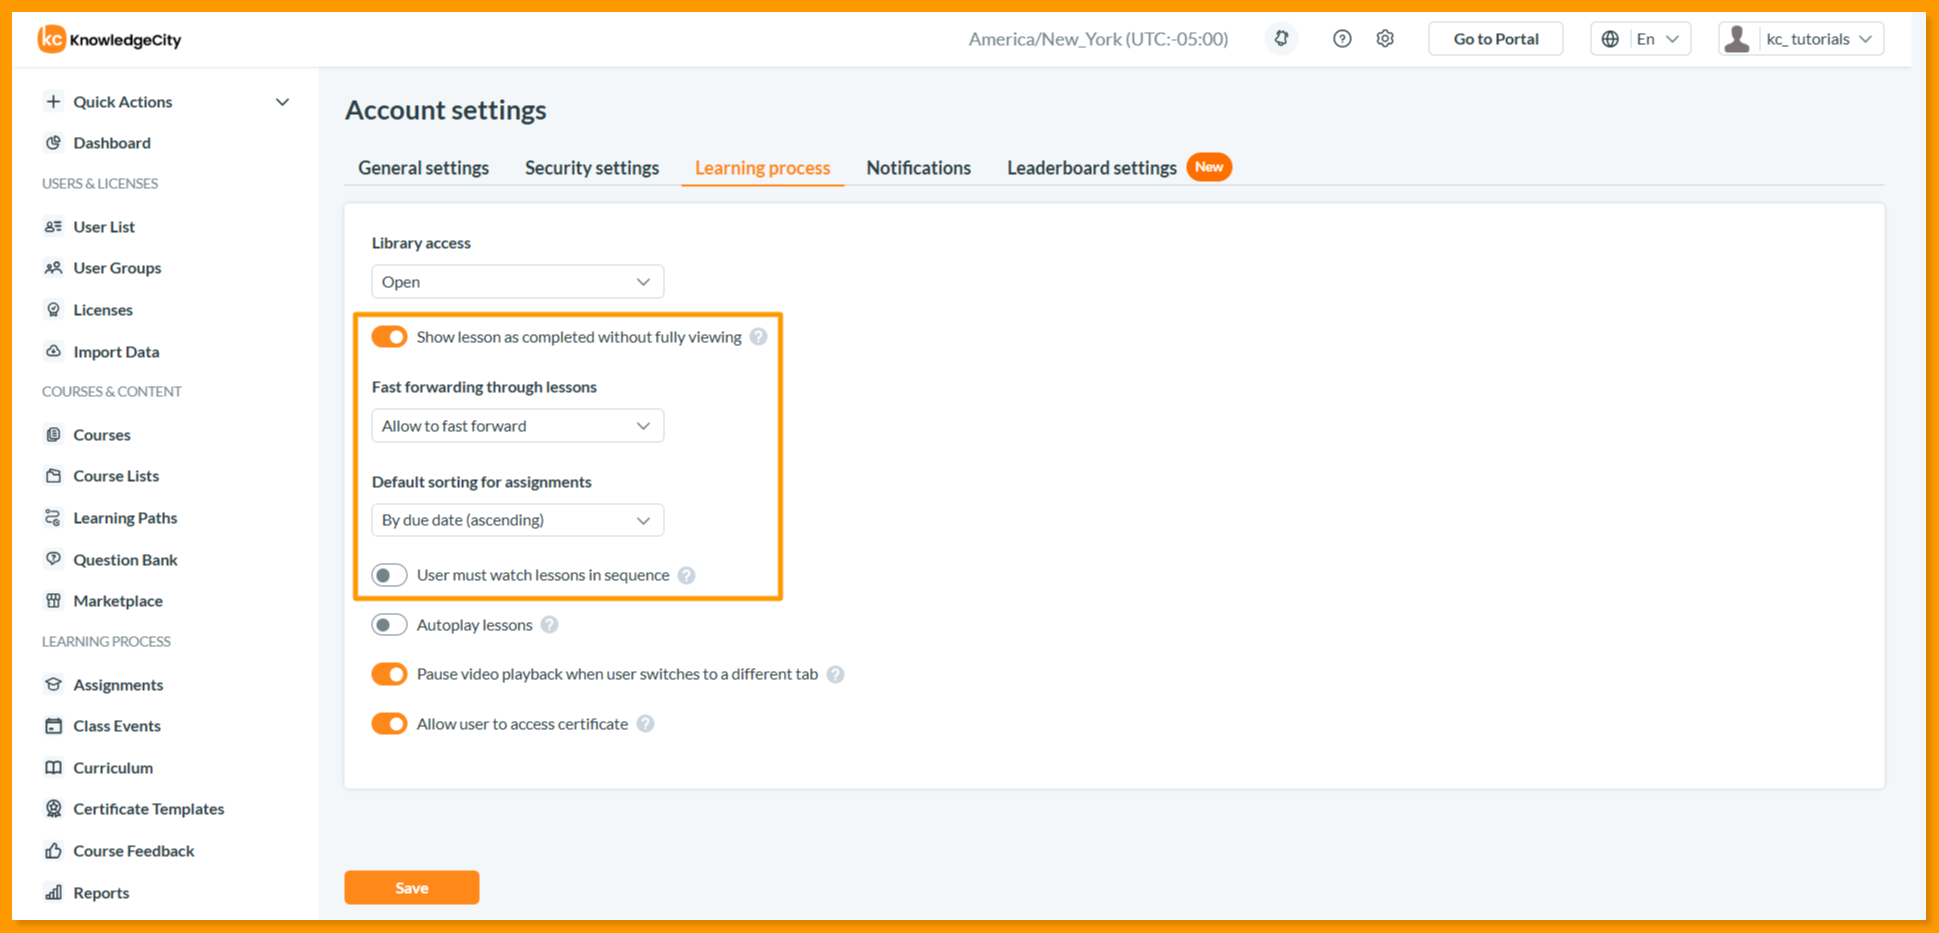Enable User must watch lessons in sequence

click(389, 575)
